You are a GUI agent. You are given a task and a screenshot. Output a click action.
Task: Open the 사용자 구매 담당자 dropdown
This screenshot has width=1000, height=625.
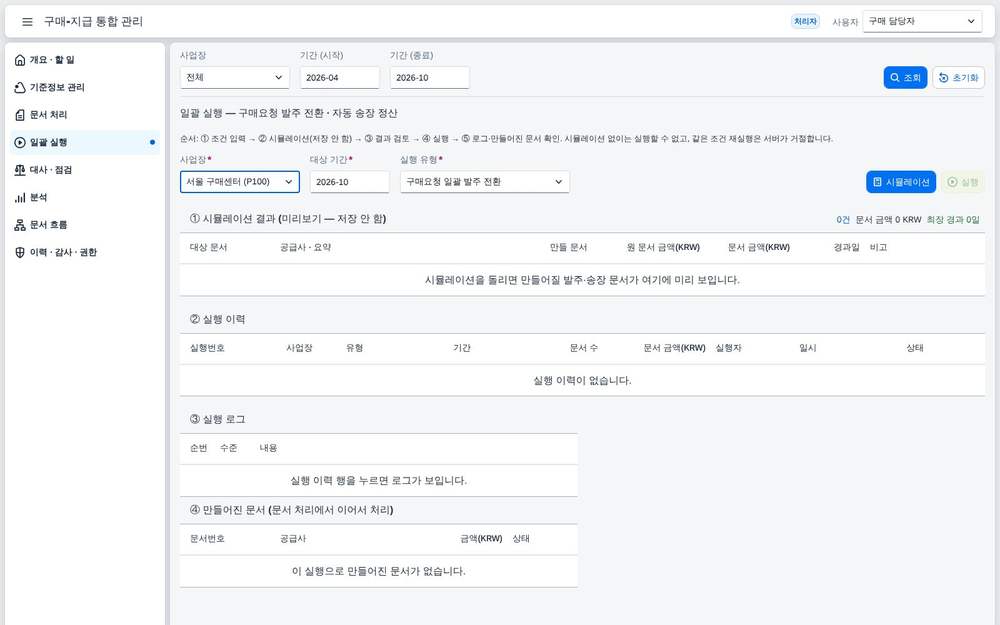point(922,21)
